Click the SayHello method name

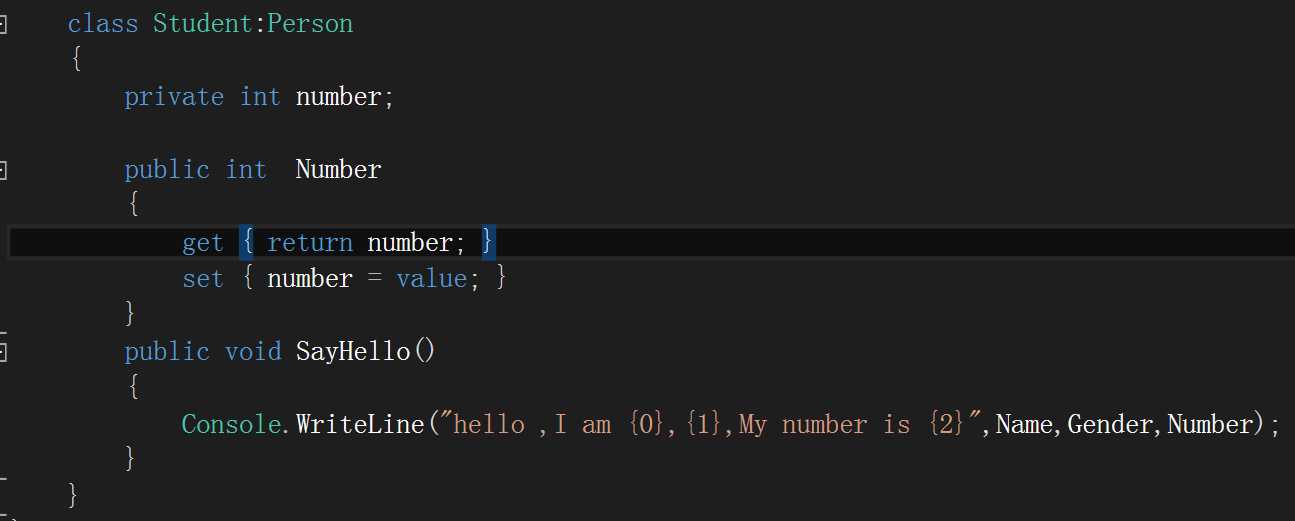point(353,352)
